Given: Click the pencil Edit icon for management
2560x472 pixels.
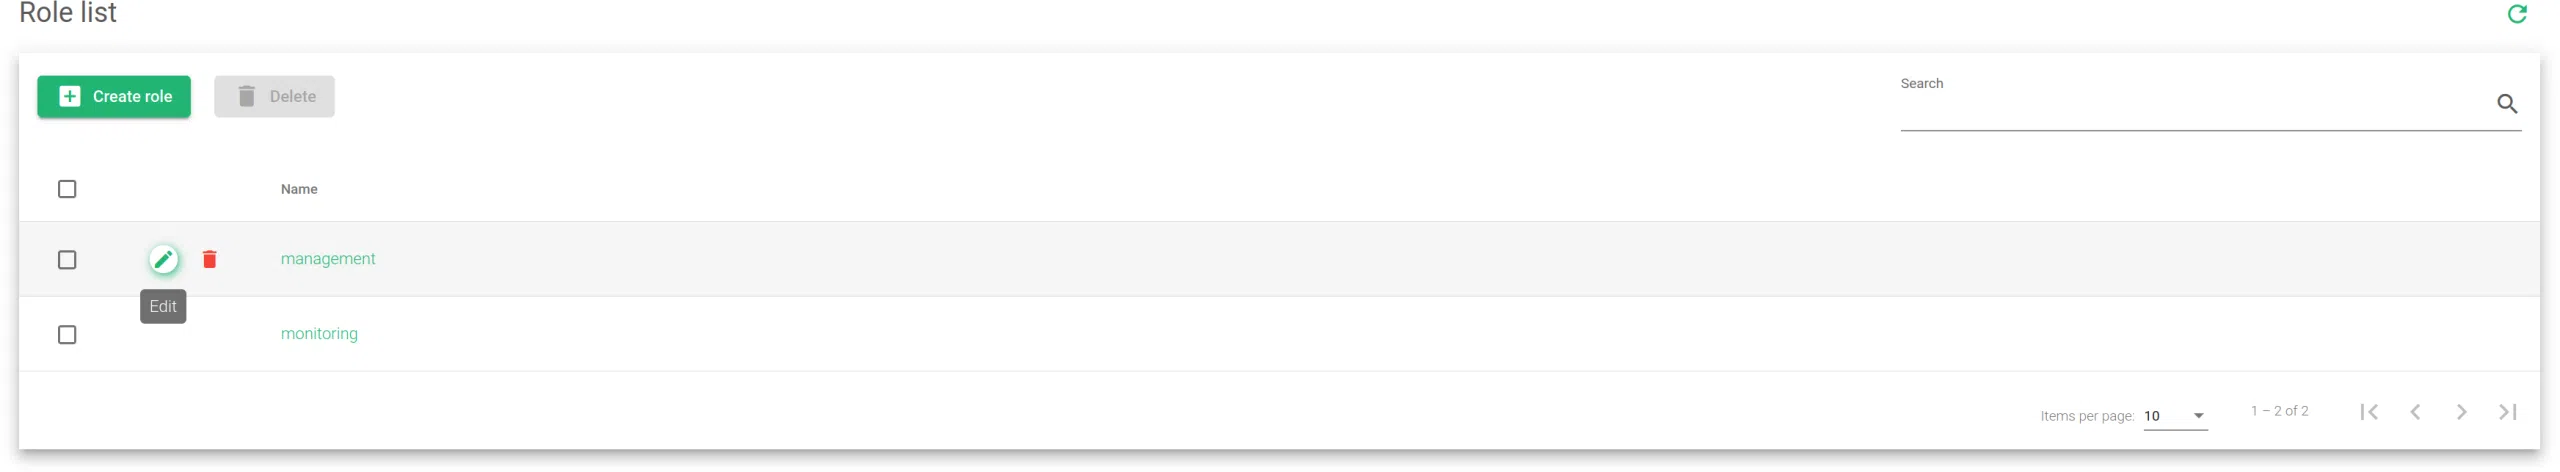Looking at the screenshot, I should pyautogui.click(x=164, y=260).
